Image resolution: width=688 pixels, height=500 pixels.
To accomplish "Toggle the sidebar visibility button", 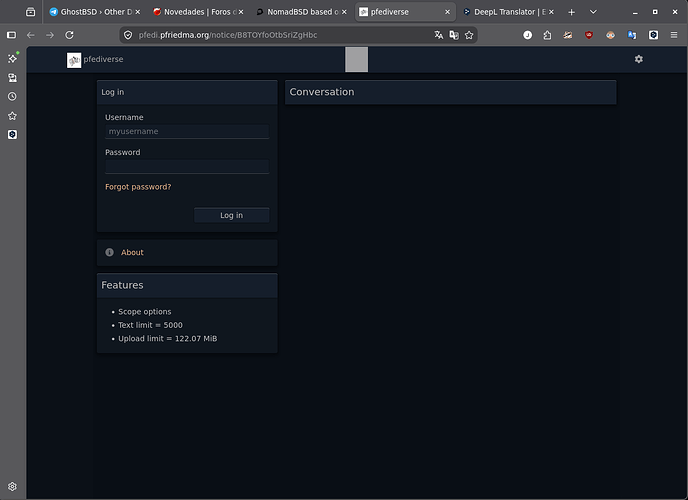I will click(x=12, y=35).
